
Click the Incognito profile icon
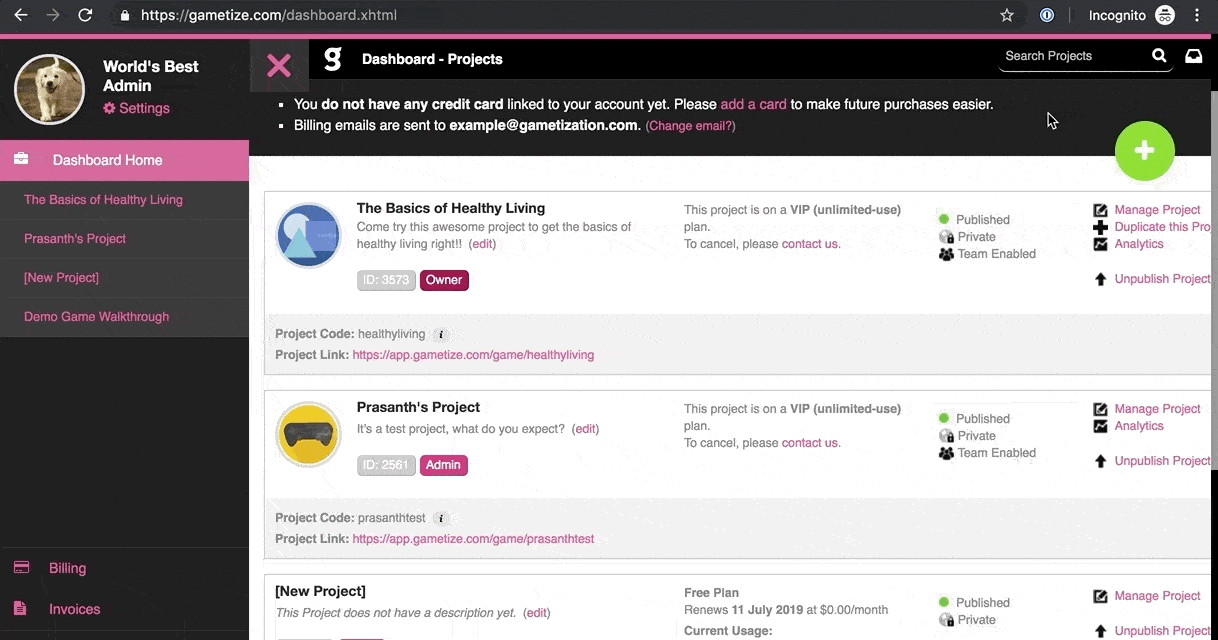1165,15
